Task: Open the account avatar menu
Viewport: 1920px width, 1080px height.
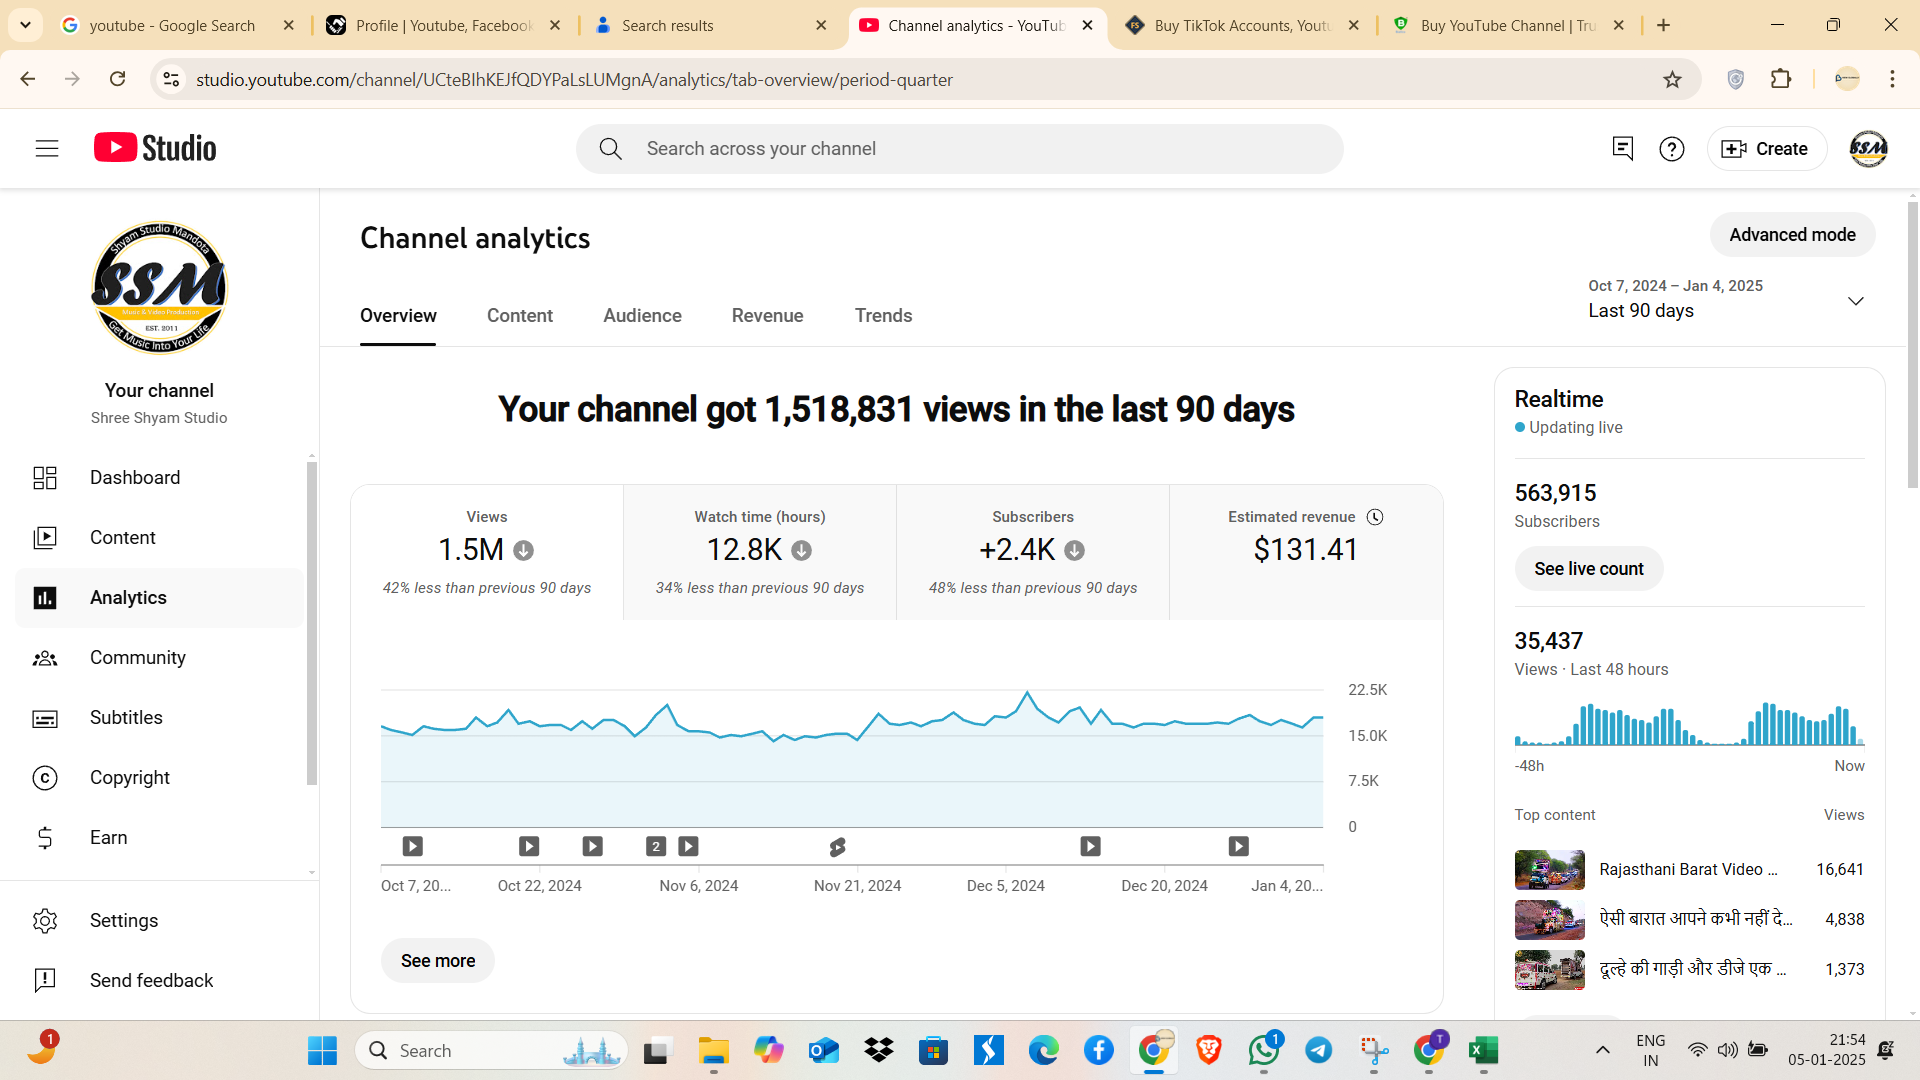Action: click(x=1868, y=149)
